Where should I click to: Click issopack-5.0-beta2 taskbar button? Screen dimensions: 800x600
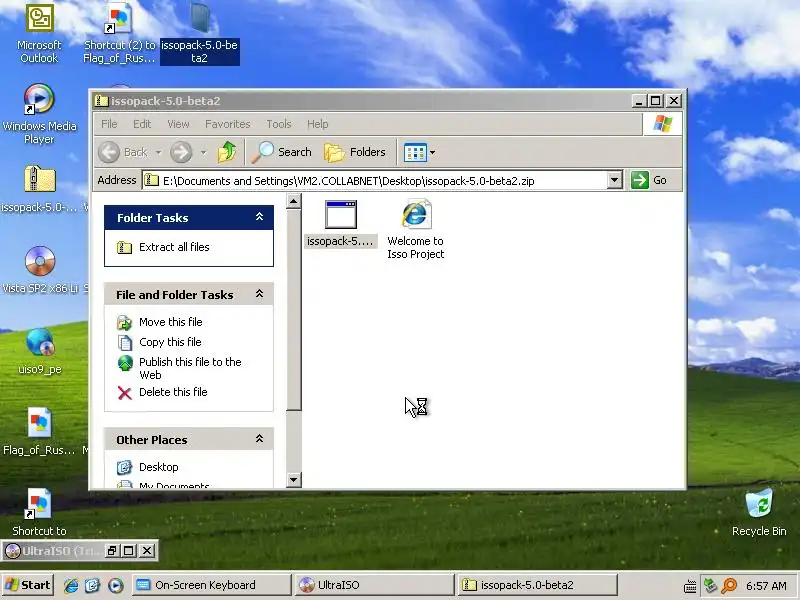click(538, 585)
